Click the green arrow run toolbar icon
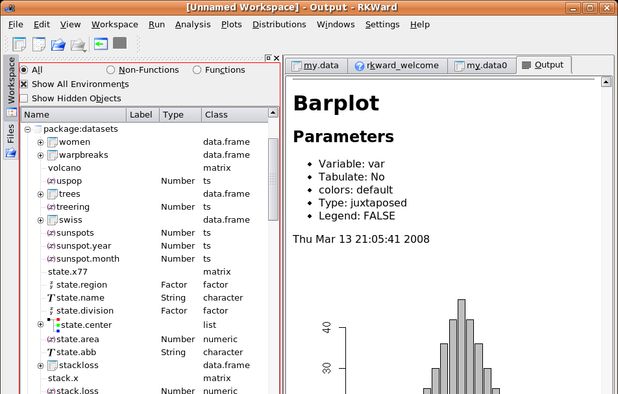This screenshot has height=394, width=618. point(101,44)
